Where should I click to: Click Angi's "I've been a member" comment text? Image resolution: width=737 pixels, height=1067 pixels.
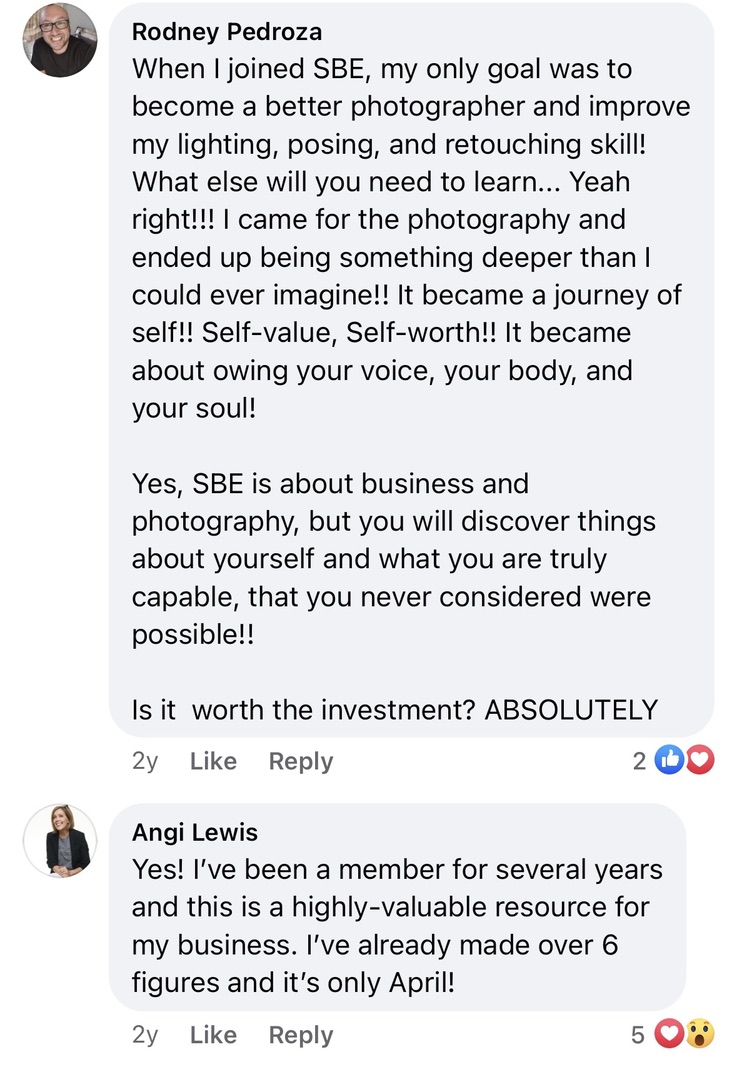pyautogui.click(x=396, y=926)
